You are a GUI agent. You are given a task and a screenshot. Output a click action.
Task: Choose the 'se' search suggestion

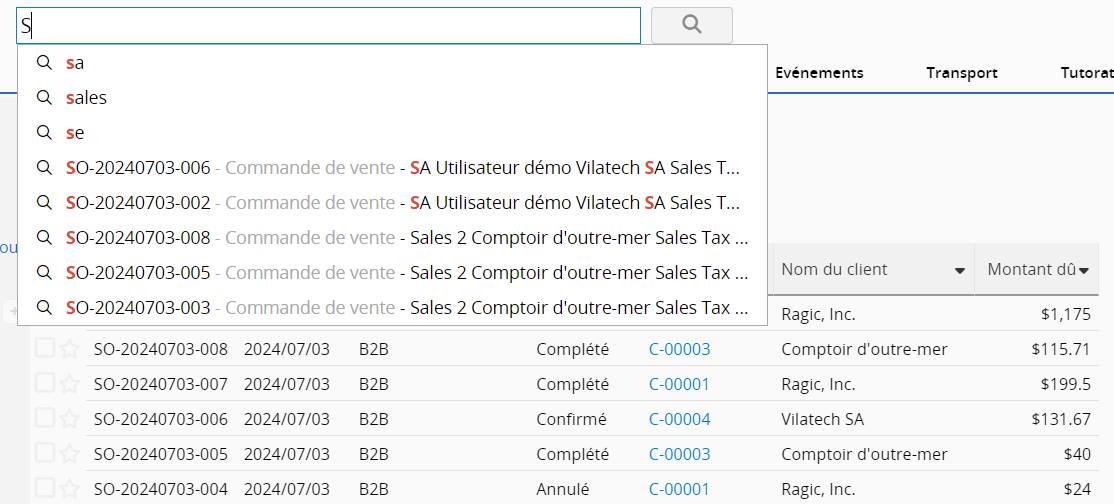coord(75,133)
